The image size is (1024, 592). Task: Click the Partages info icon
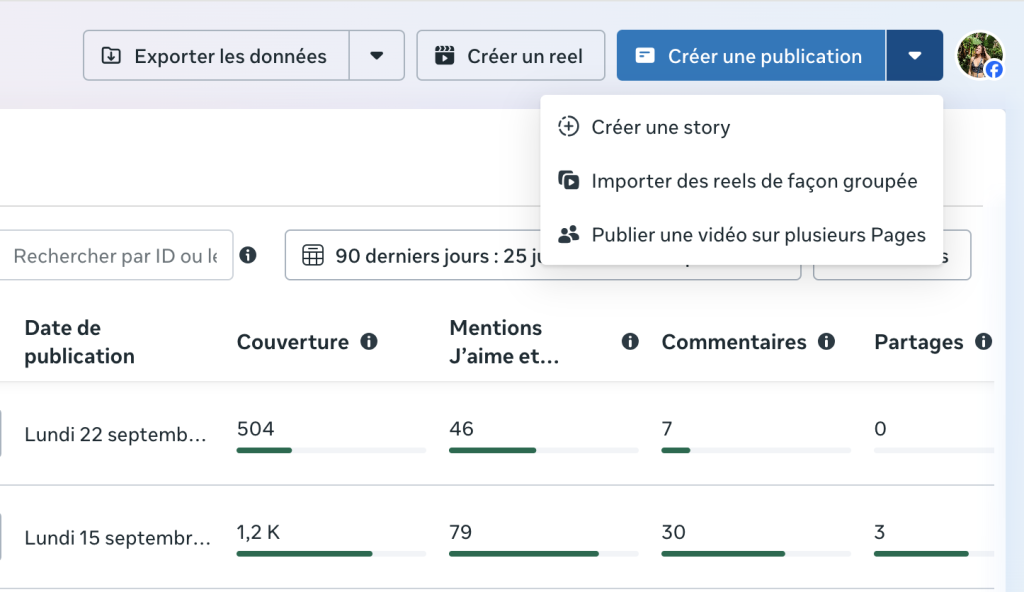click(x=984, y=342)
